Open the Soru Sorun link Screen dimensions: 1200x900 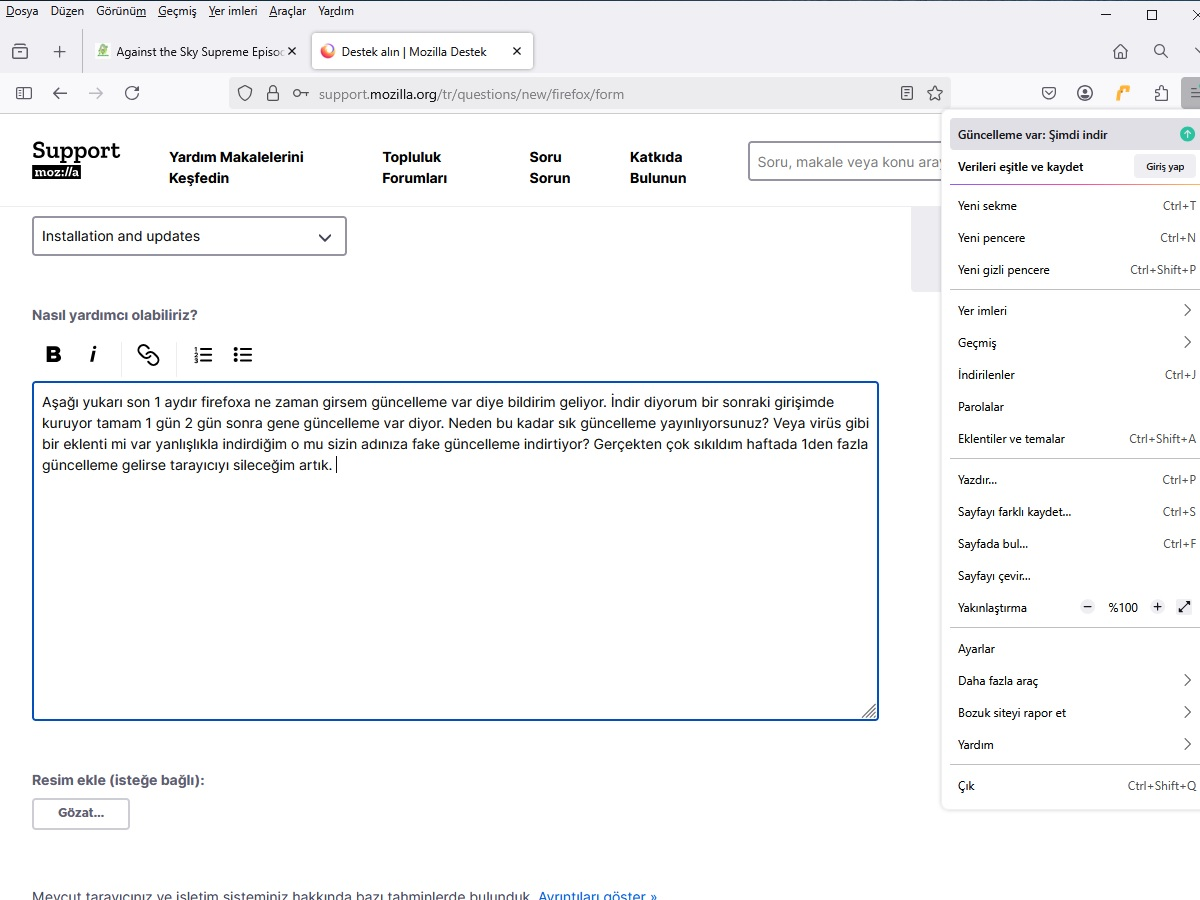(x=550, y=168)
